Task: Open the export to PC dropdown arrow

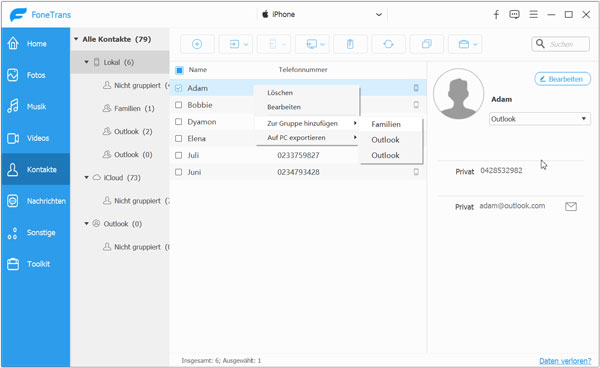Action: pyautogui.click(x=323, y=45)
